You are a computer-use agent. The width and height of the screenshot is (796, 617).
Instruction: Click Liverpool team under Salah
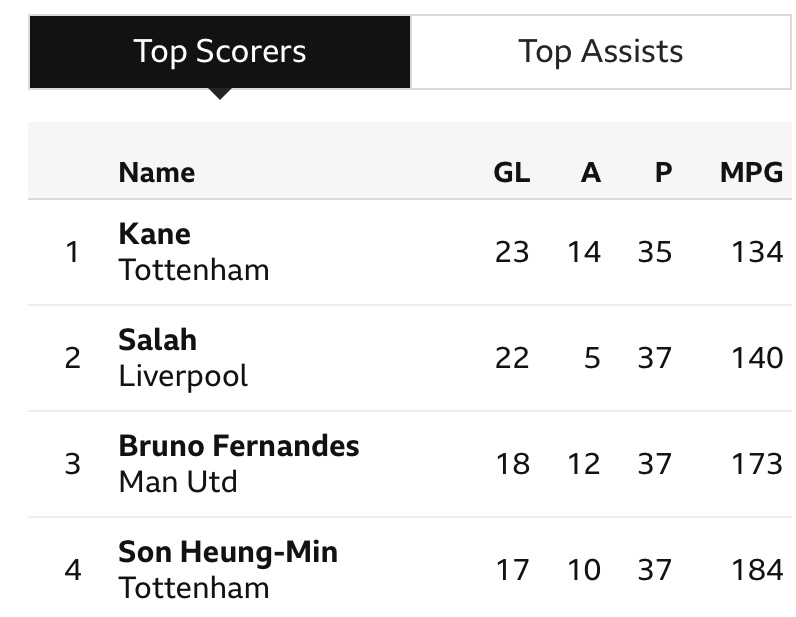tap(183, 375)
